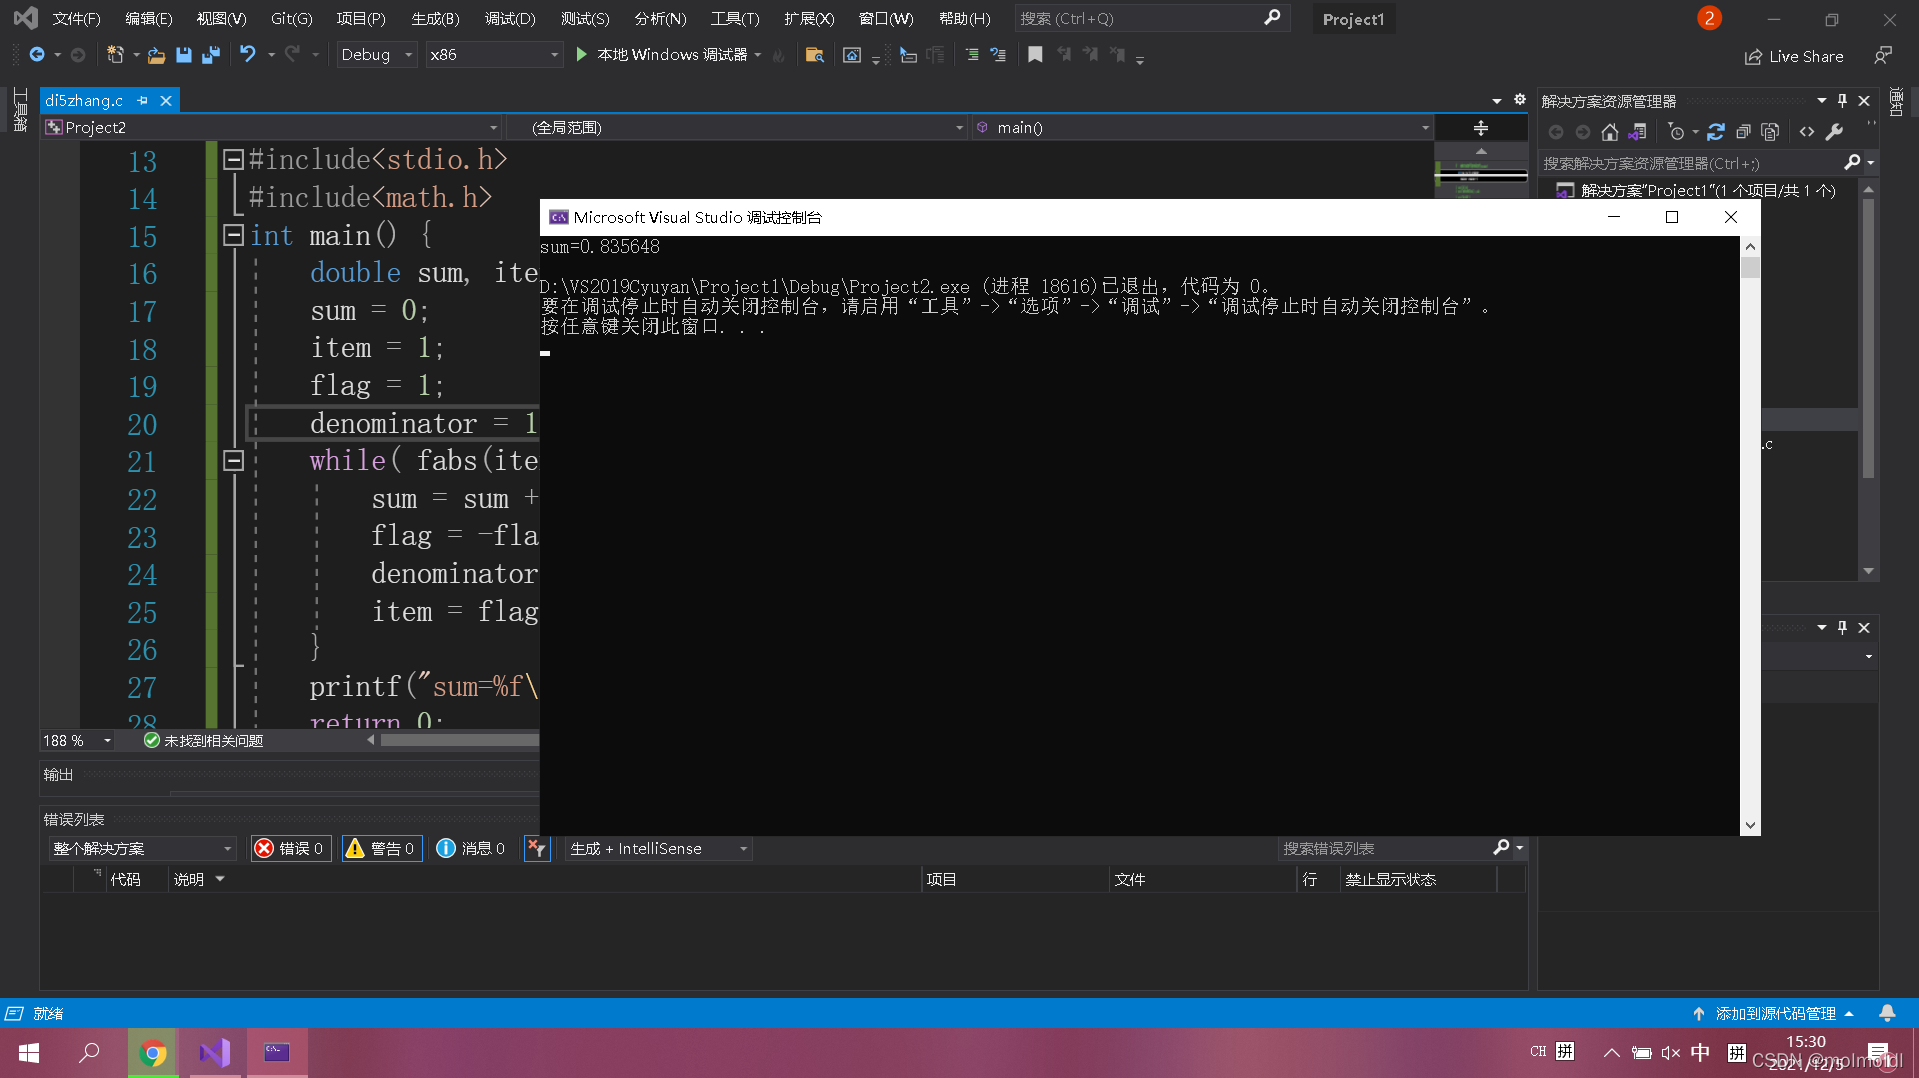Image resolution: width=1919 pixels, height=1078 pixels.
Task: Click the 搜索 (Ctrl+Q) search box
Action: 1151,19
